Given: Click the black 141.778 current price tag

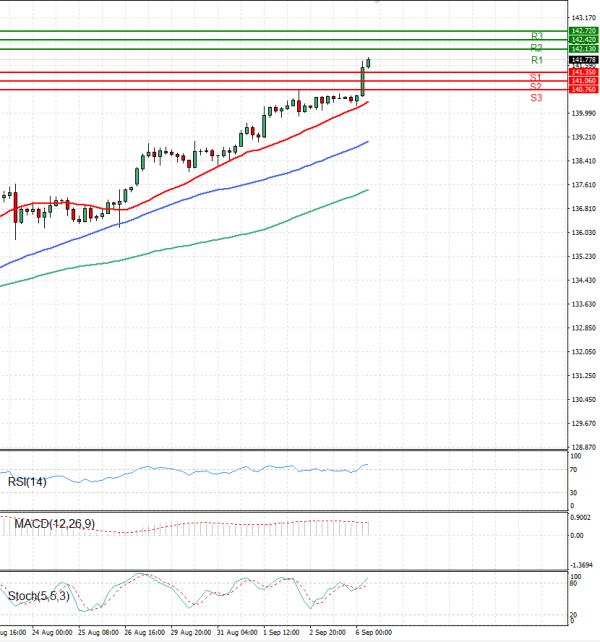Looking at the screenshot, I should coord(584,60).
